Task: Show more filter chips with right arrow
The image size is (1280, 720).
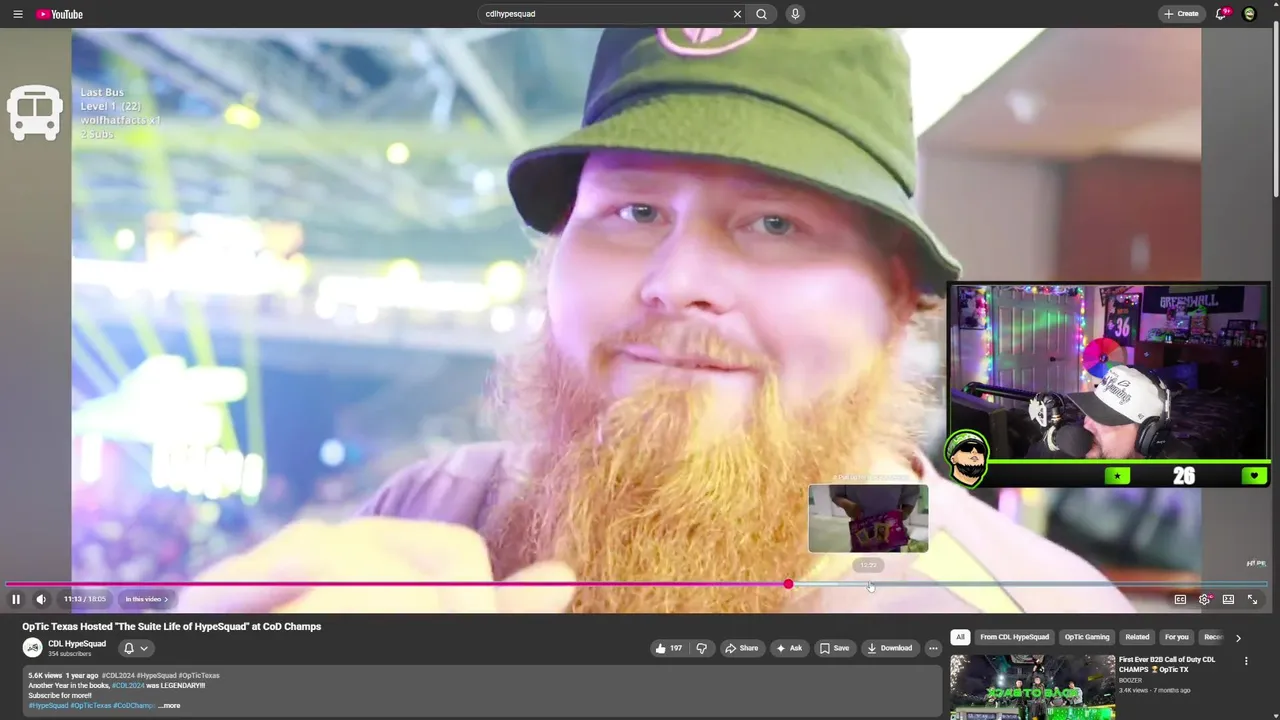Action: pos(1238,637)
